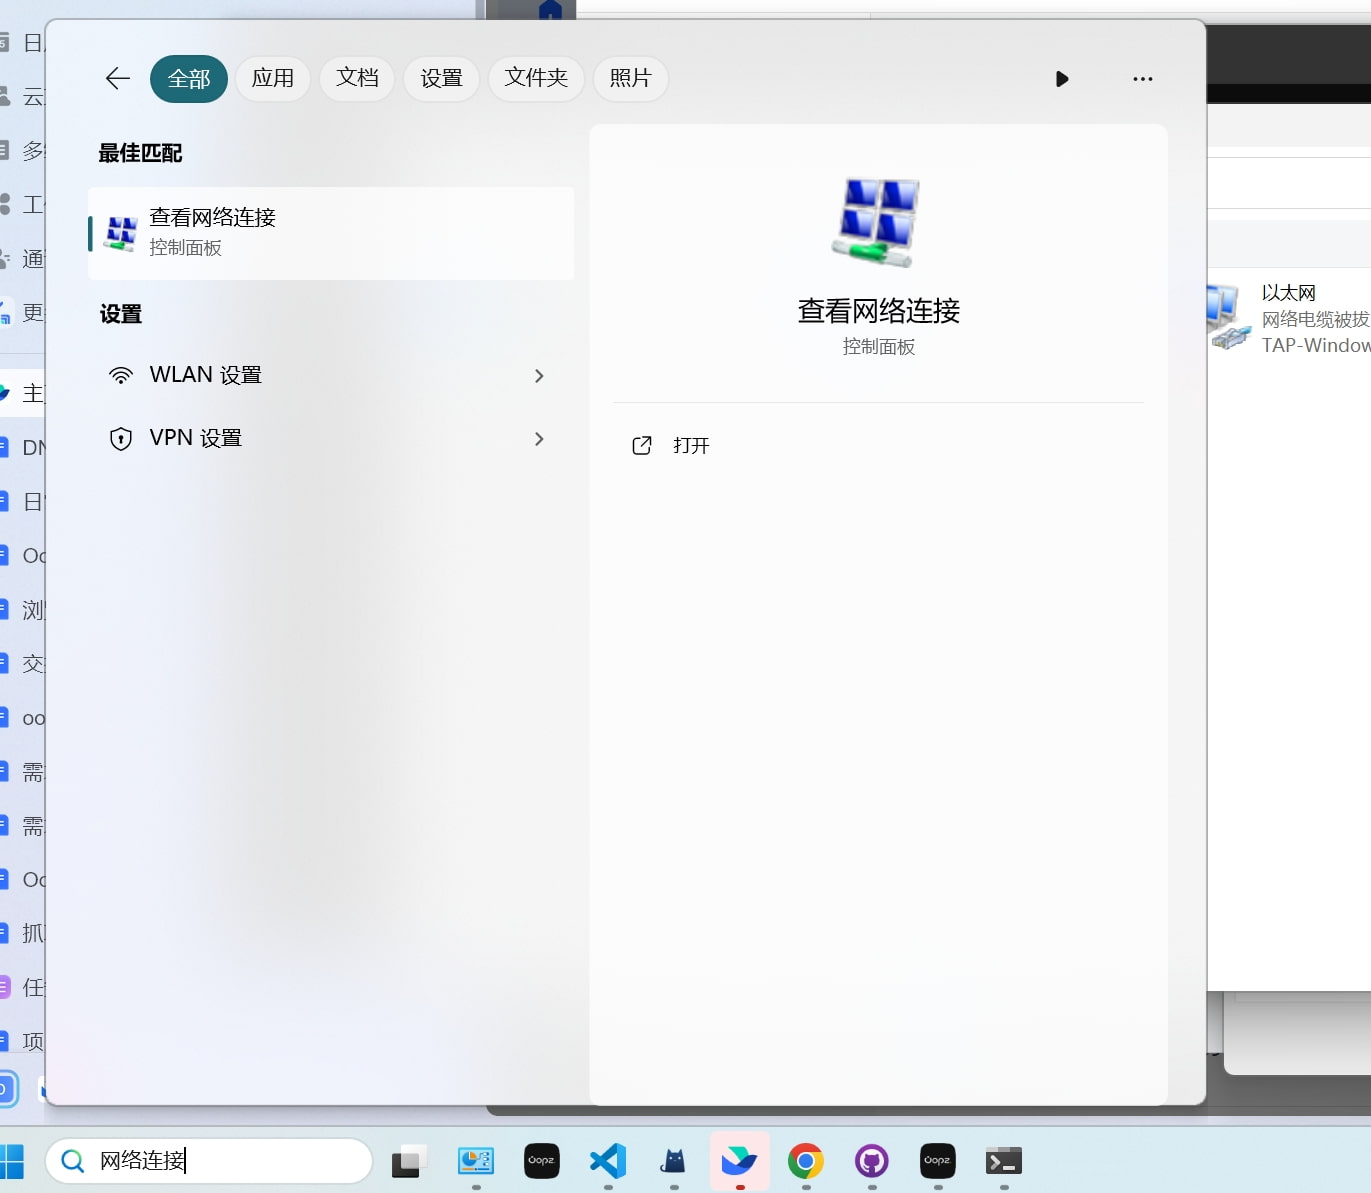This screenshot has width=1371, height=1193.
Task: Click 打开 to open network connections
Action: [690, 446]
